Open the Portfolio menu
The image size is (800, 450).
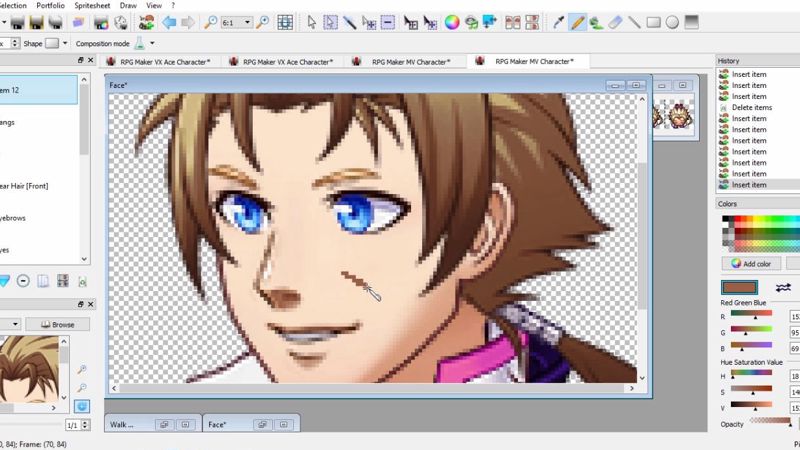tap(50, 5)
